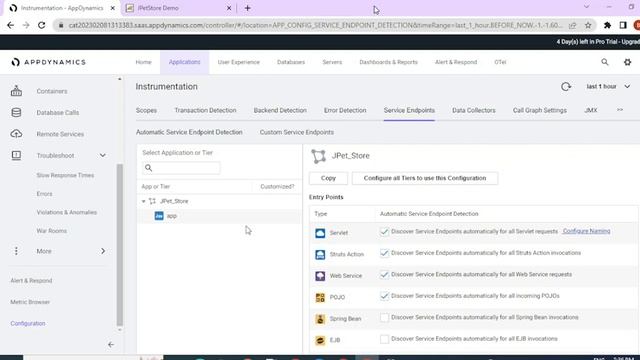Click the EJB icon
The image size is (640, 360).
[320, 340]
